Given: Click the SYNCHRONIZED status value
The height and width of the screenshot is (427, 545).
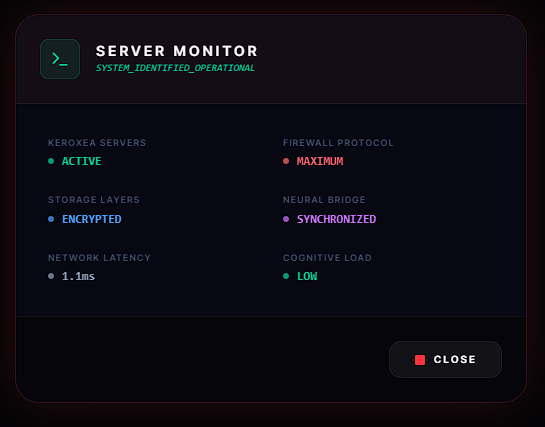Looking at the screenshot, I should point(336,219).
